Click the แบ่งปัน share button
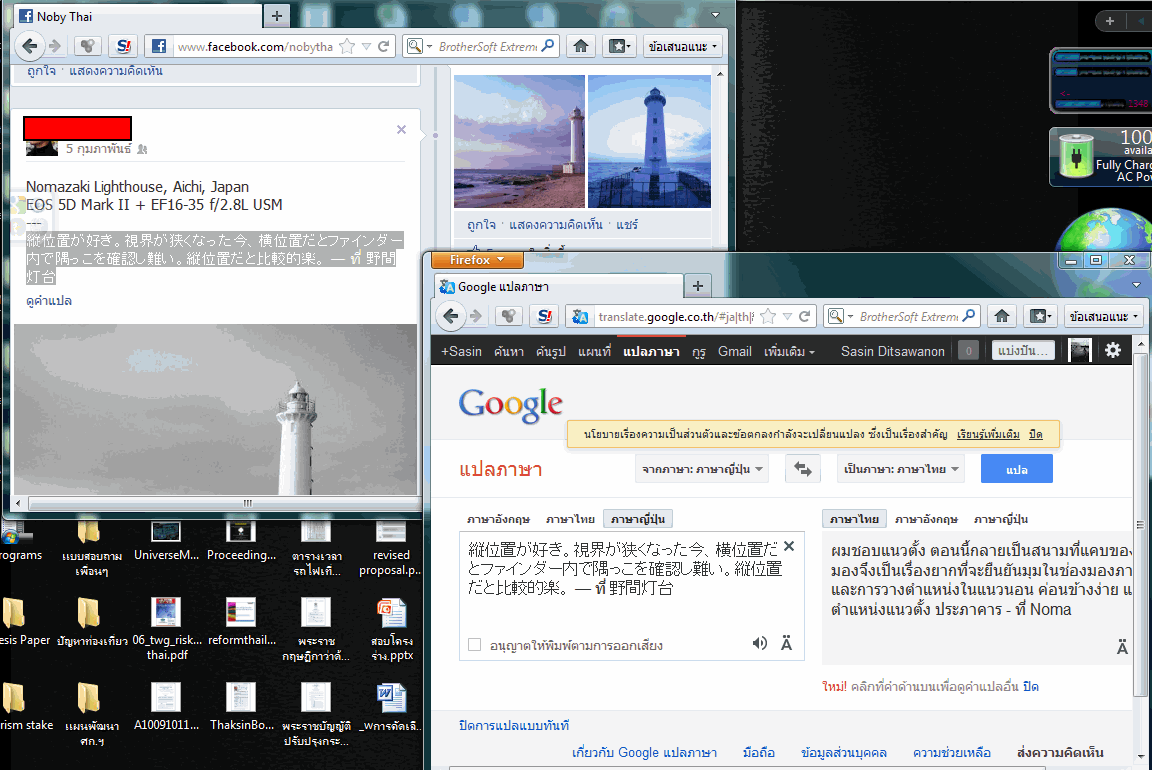The image size is (1152, 770). (x=1023, y=350)
